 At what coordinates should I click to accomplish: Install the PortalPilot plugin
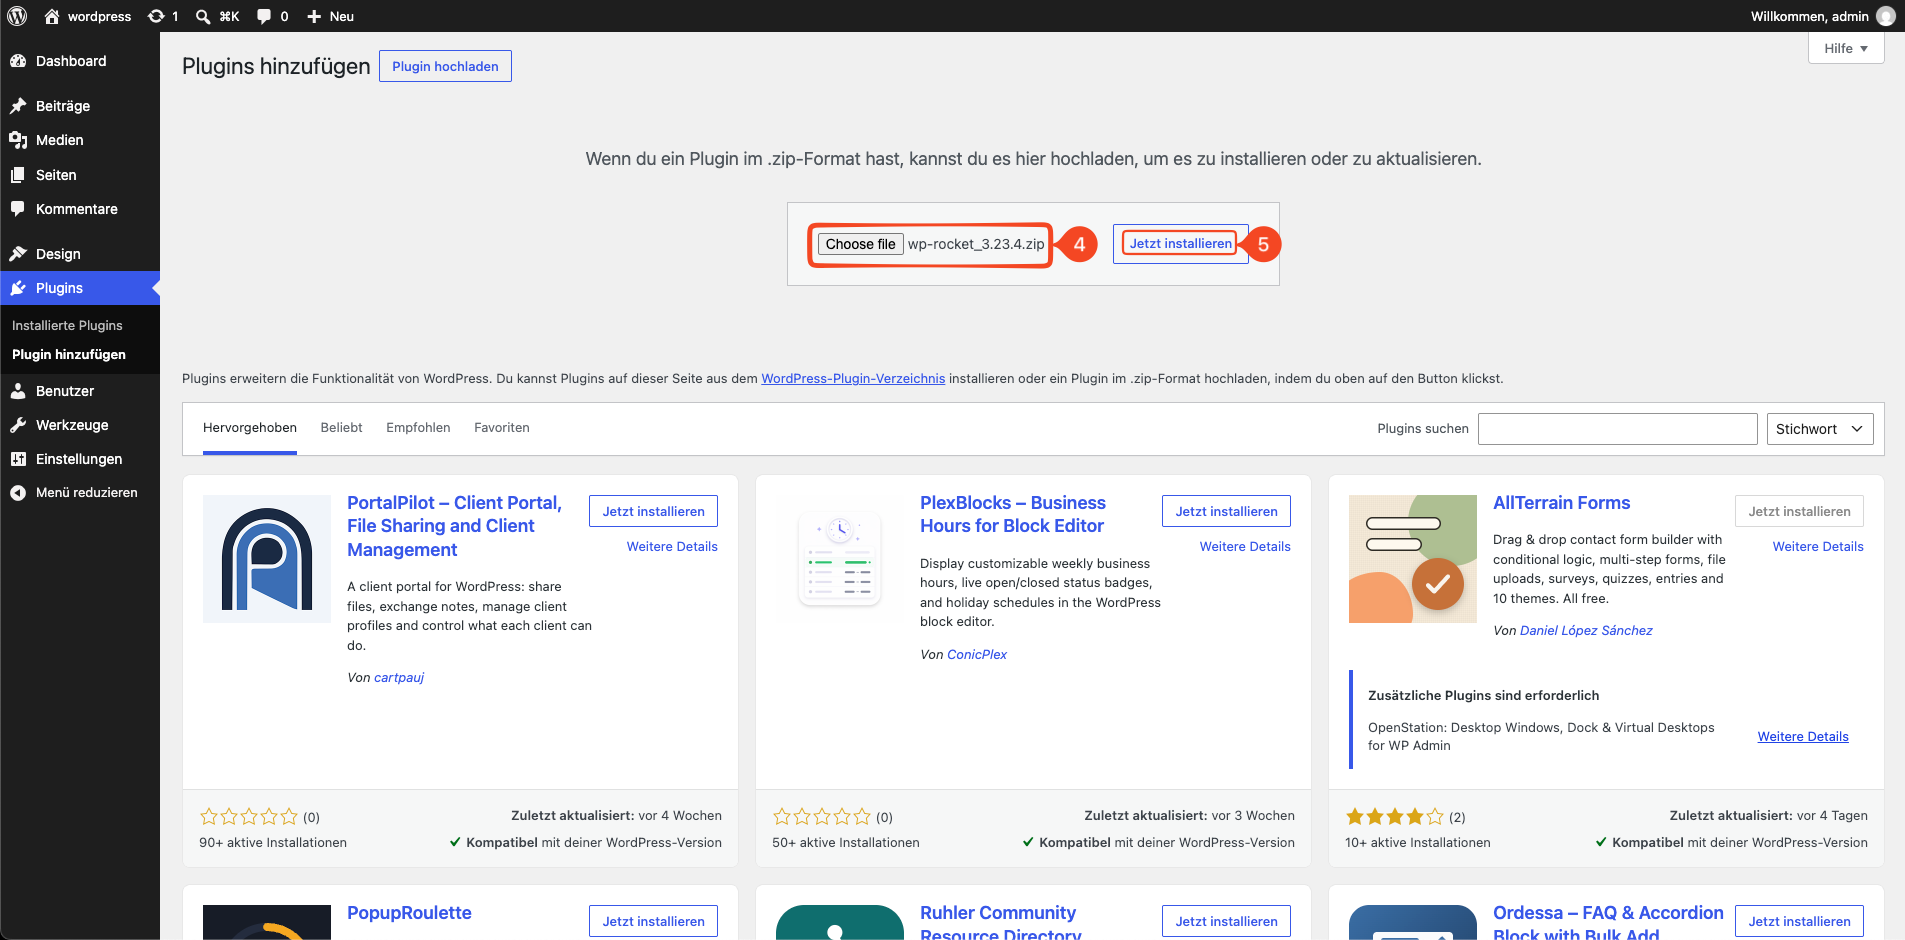click(653, 511)
